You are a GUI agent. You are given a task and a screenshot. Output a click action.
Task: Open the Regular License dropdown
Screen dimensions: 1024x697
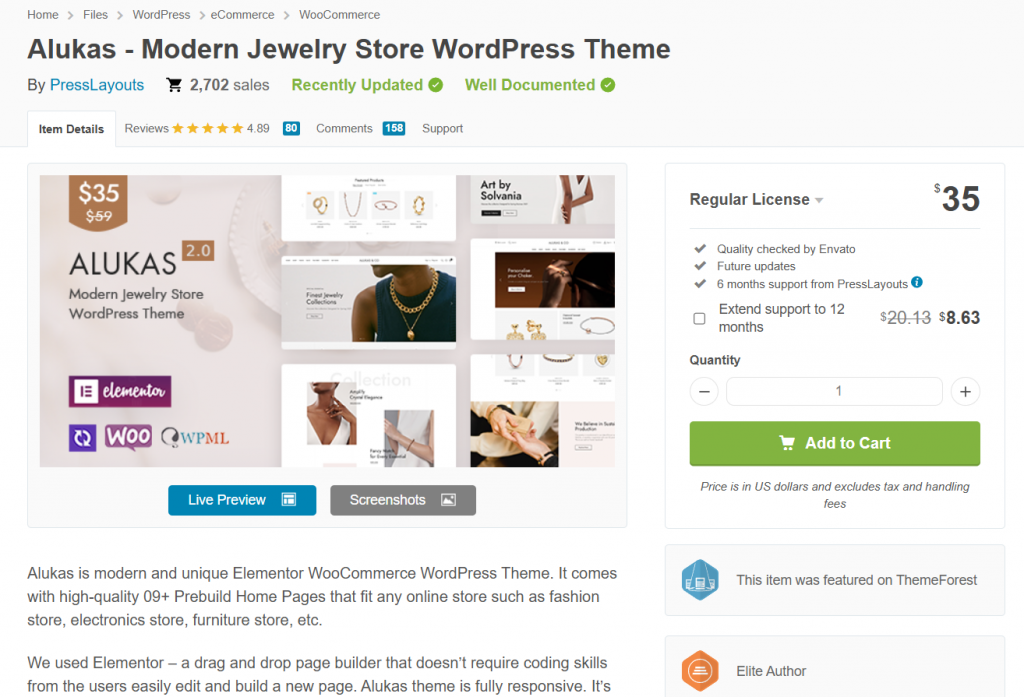(756, 199)
